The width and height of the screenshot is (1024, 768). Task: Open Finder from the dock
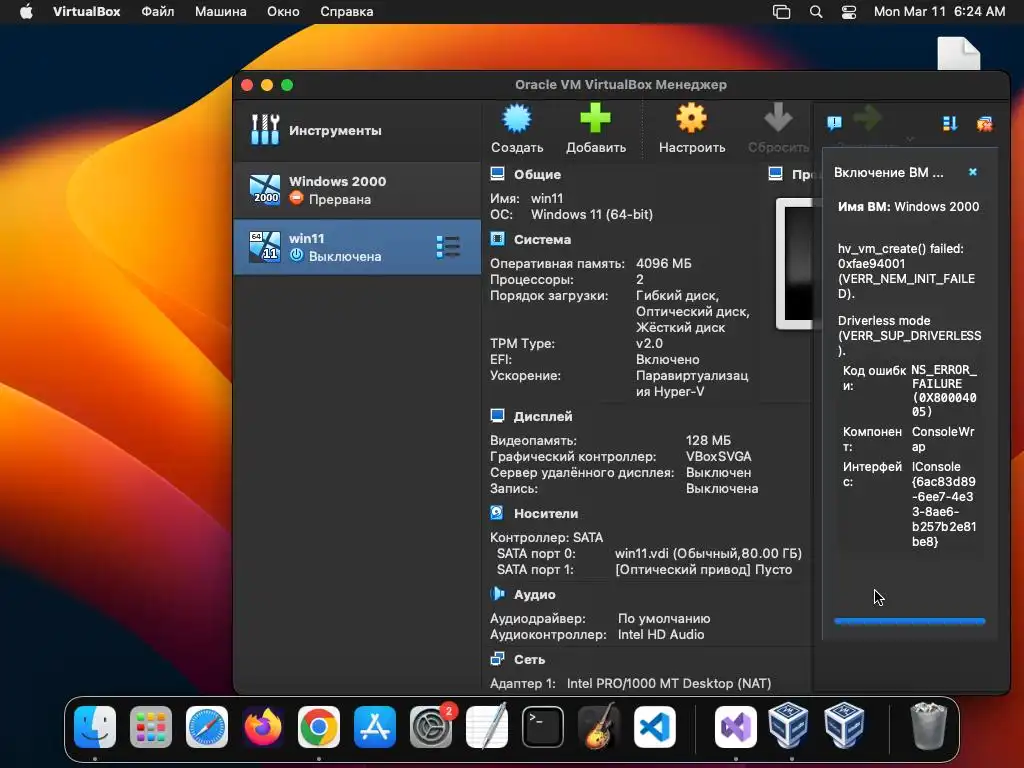(x=95, y=727)
